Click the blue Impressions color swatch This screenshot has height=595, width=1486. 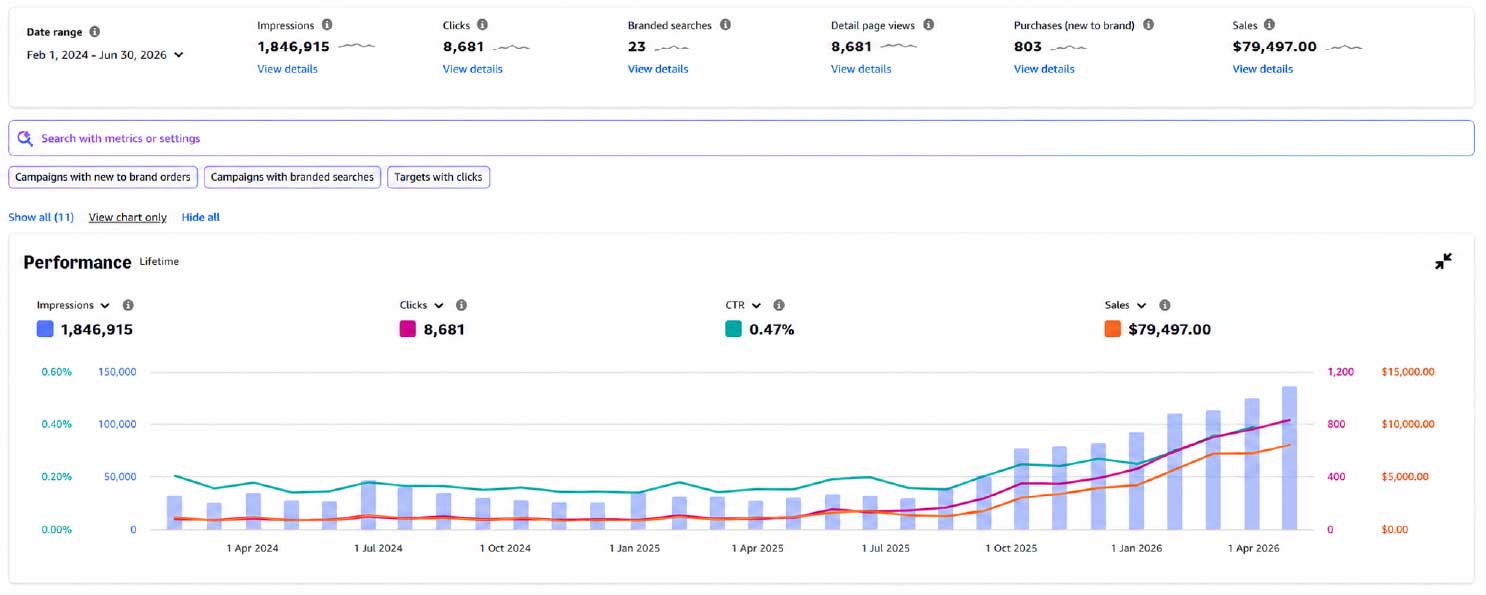[x=45, y=329]
